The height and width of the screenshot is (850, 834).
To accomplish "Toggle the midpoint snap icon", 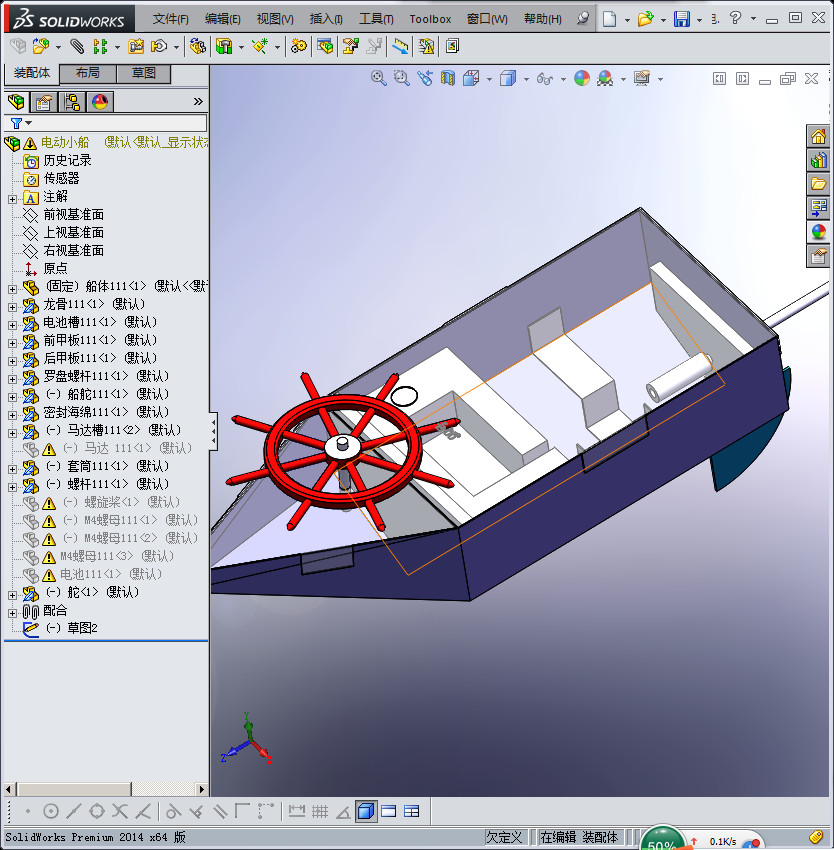I will pyautogui.click(x=74, y=812).
